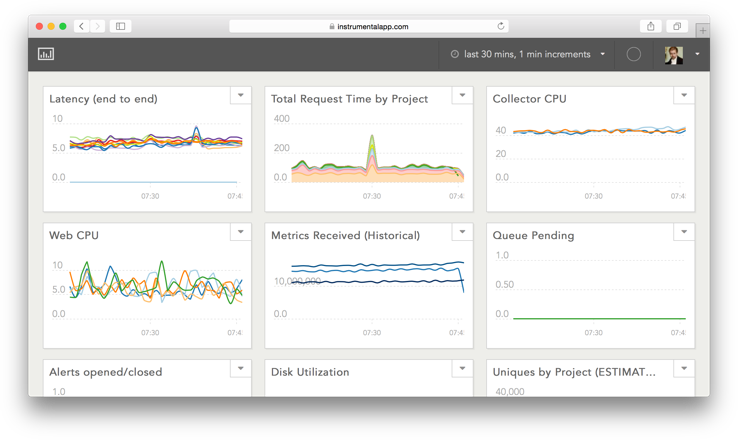Open the Web CPU graph dropdown
The height and width of the screenshot is (440, 738).
point(241,232)
